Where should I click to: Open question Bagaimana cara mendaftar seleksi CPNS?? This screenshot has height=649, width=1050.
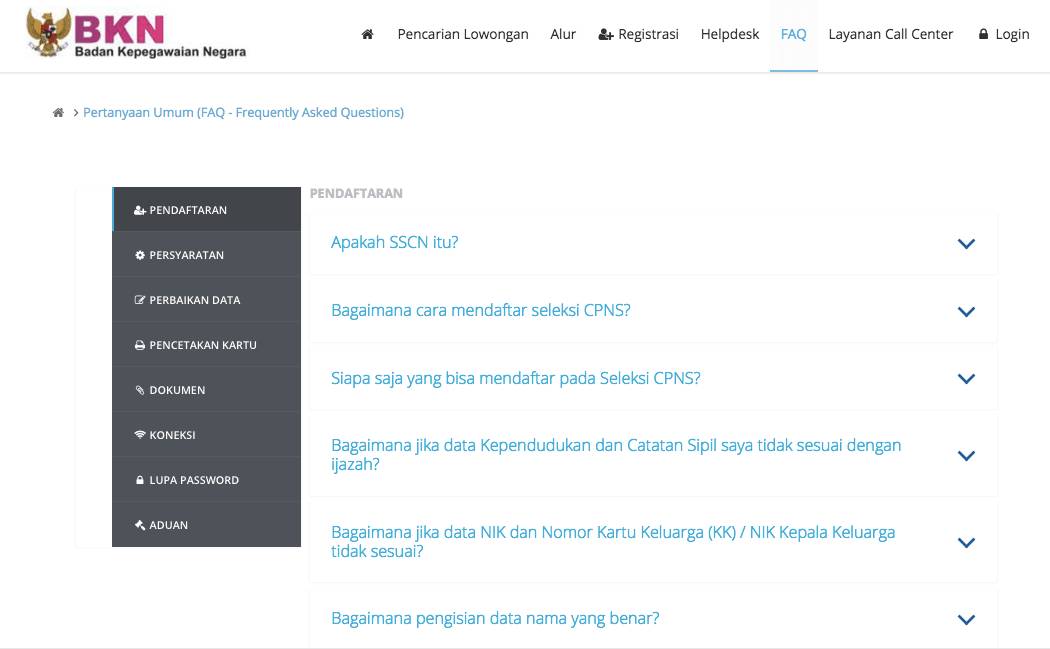[481, 311]
